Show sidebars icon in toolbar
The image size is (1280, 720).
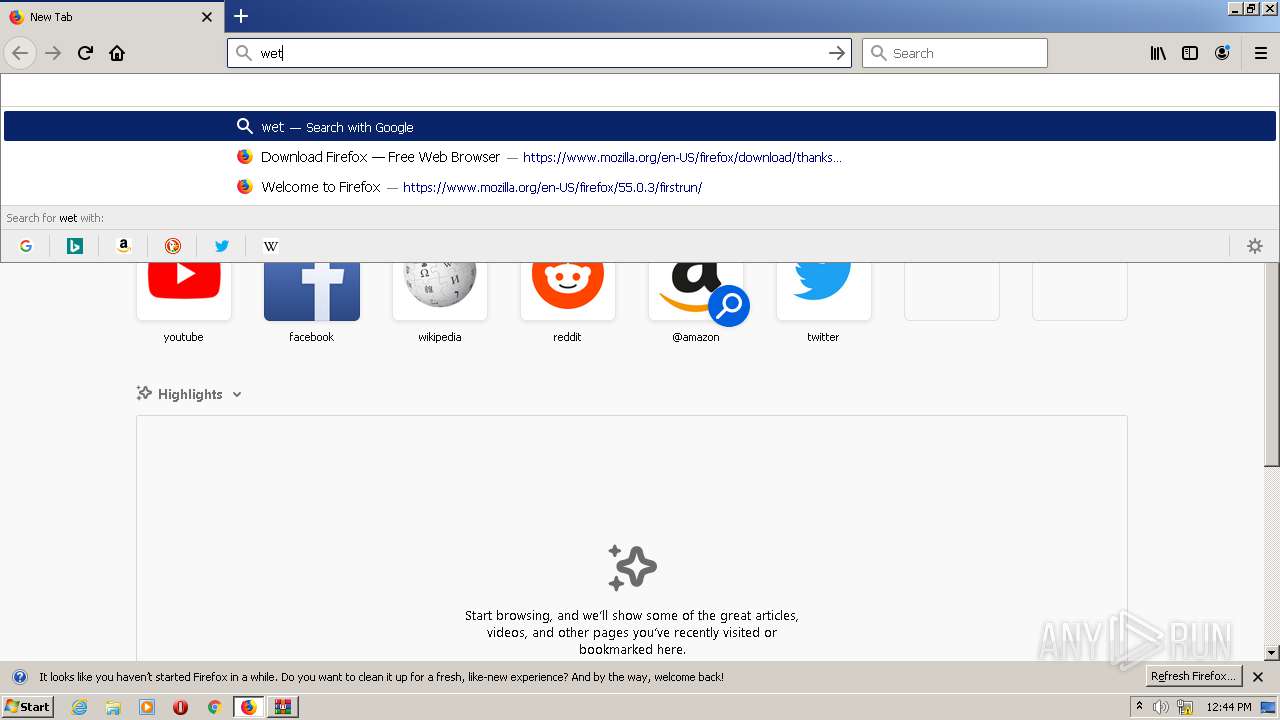1190,53
